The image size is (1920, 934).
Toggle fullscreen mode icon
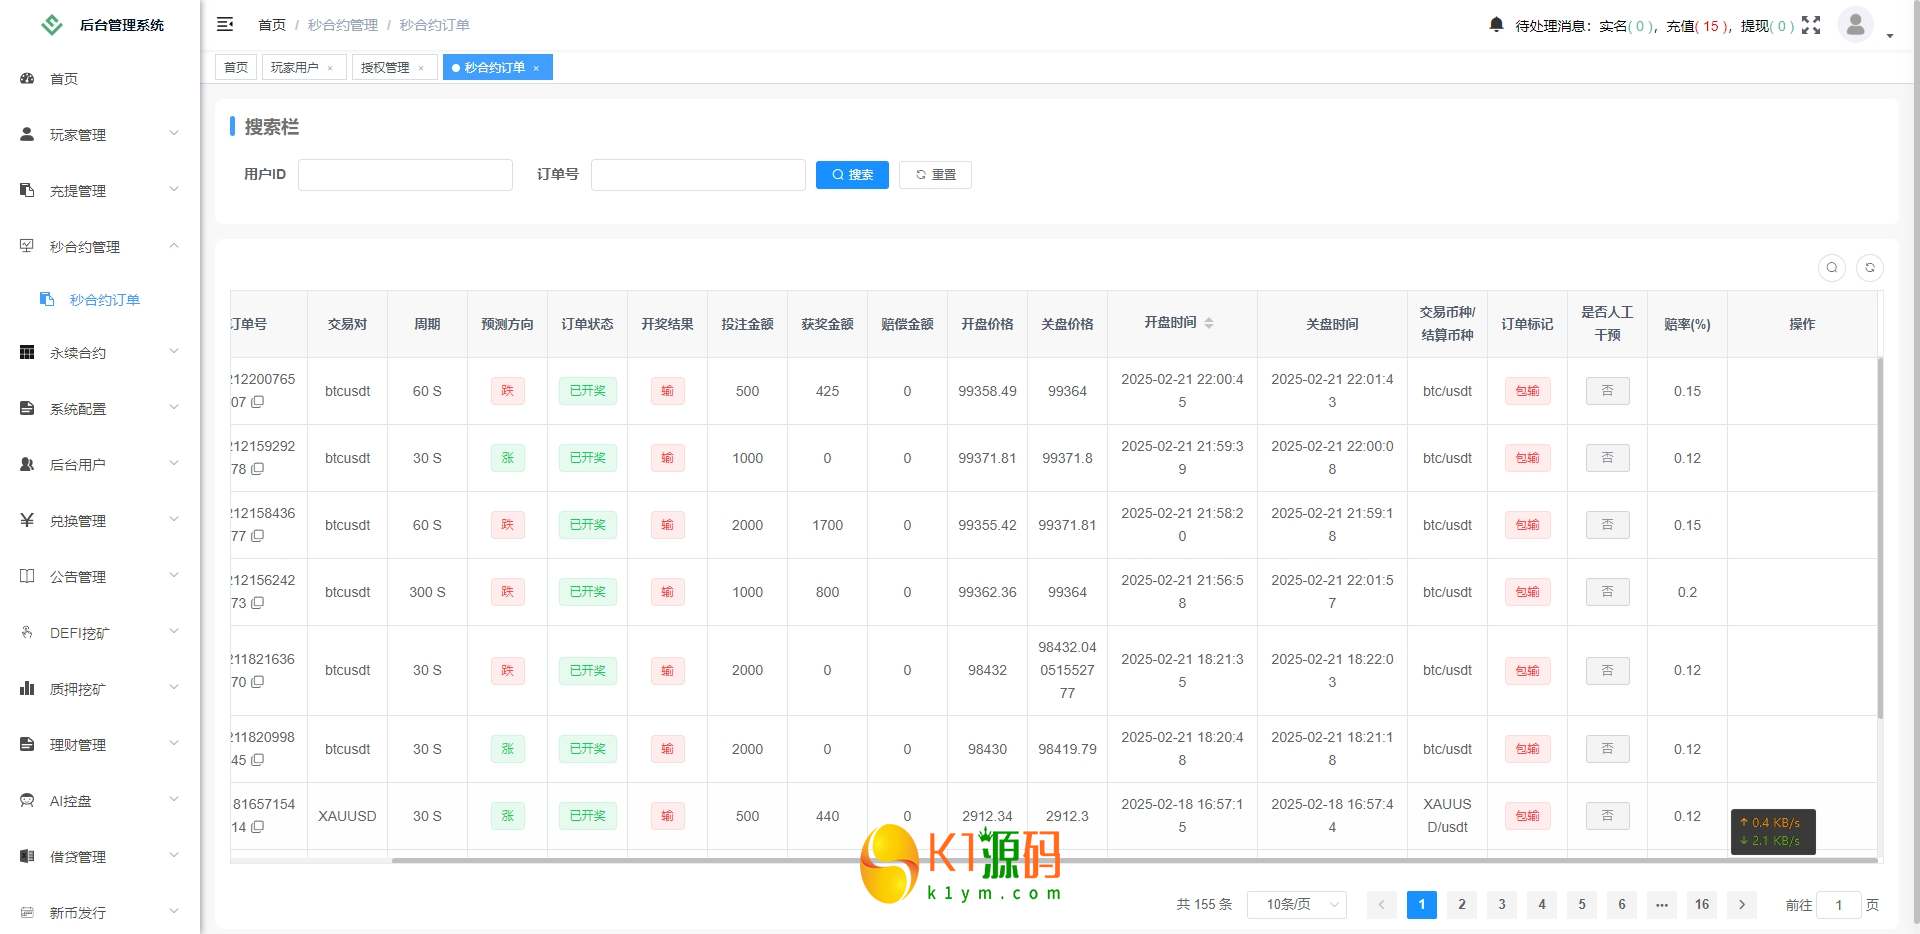click(1811, 25)
